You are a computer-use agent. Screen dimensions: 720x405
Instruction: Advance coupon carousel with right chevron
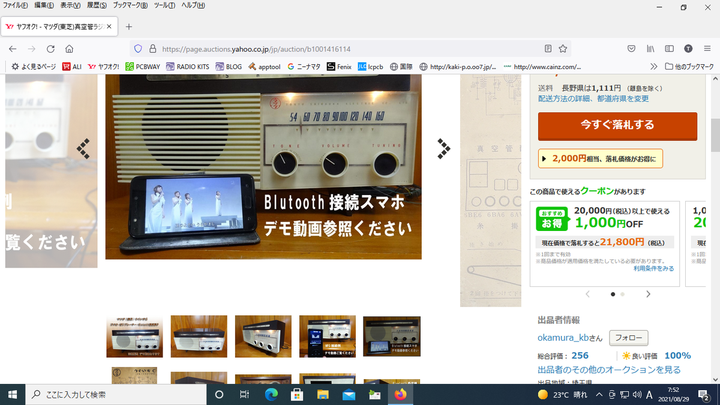[648, 294]
